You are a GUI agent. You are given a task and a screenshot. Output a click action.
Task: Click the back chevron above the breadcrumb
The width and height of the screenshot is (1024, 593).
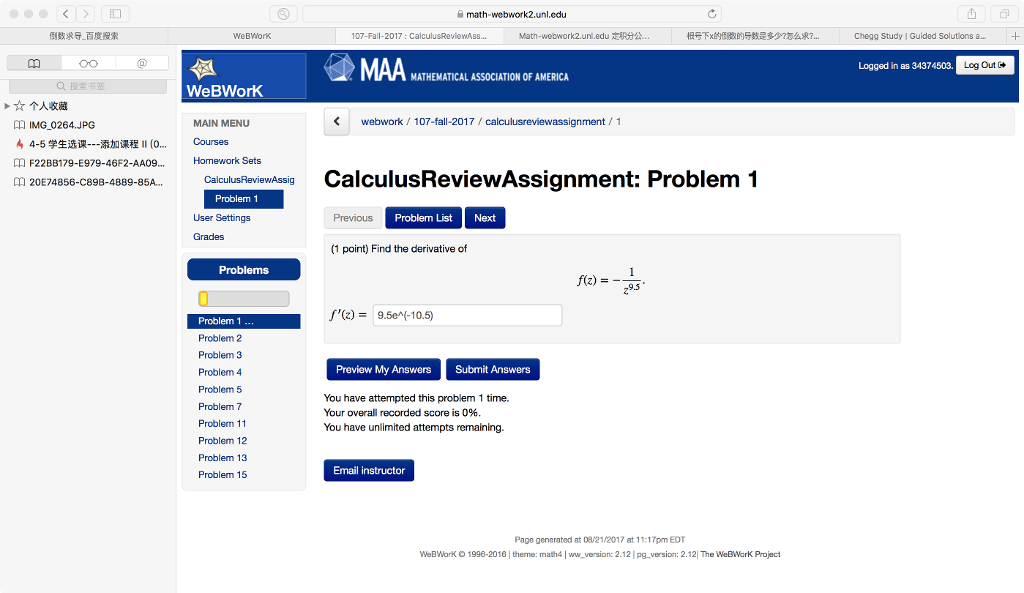[336, 121]
